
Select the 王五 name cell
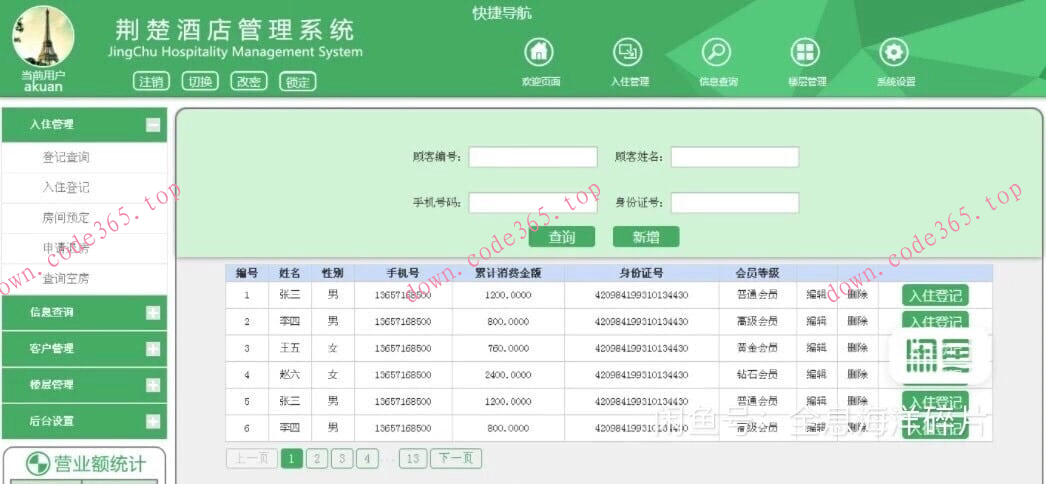pyautogui.click(x=290, y=348)
